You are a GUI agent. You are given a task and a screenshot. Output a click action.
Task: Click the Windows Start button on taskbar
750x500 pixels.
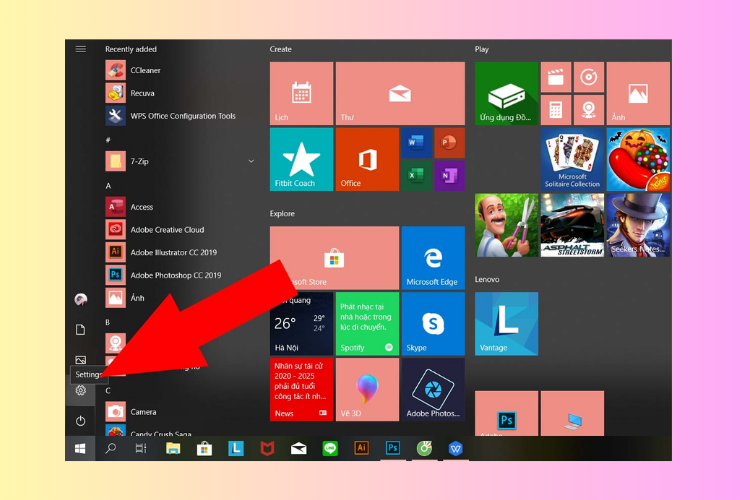click(80, 448)
